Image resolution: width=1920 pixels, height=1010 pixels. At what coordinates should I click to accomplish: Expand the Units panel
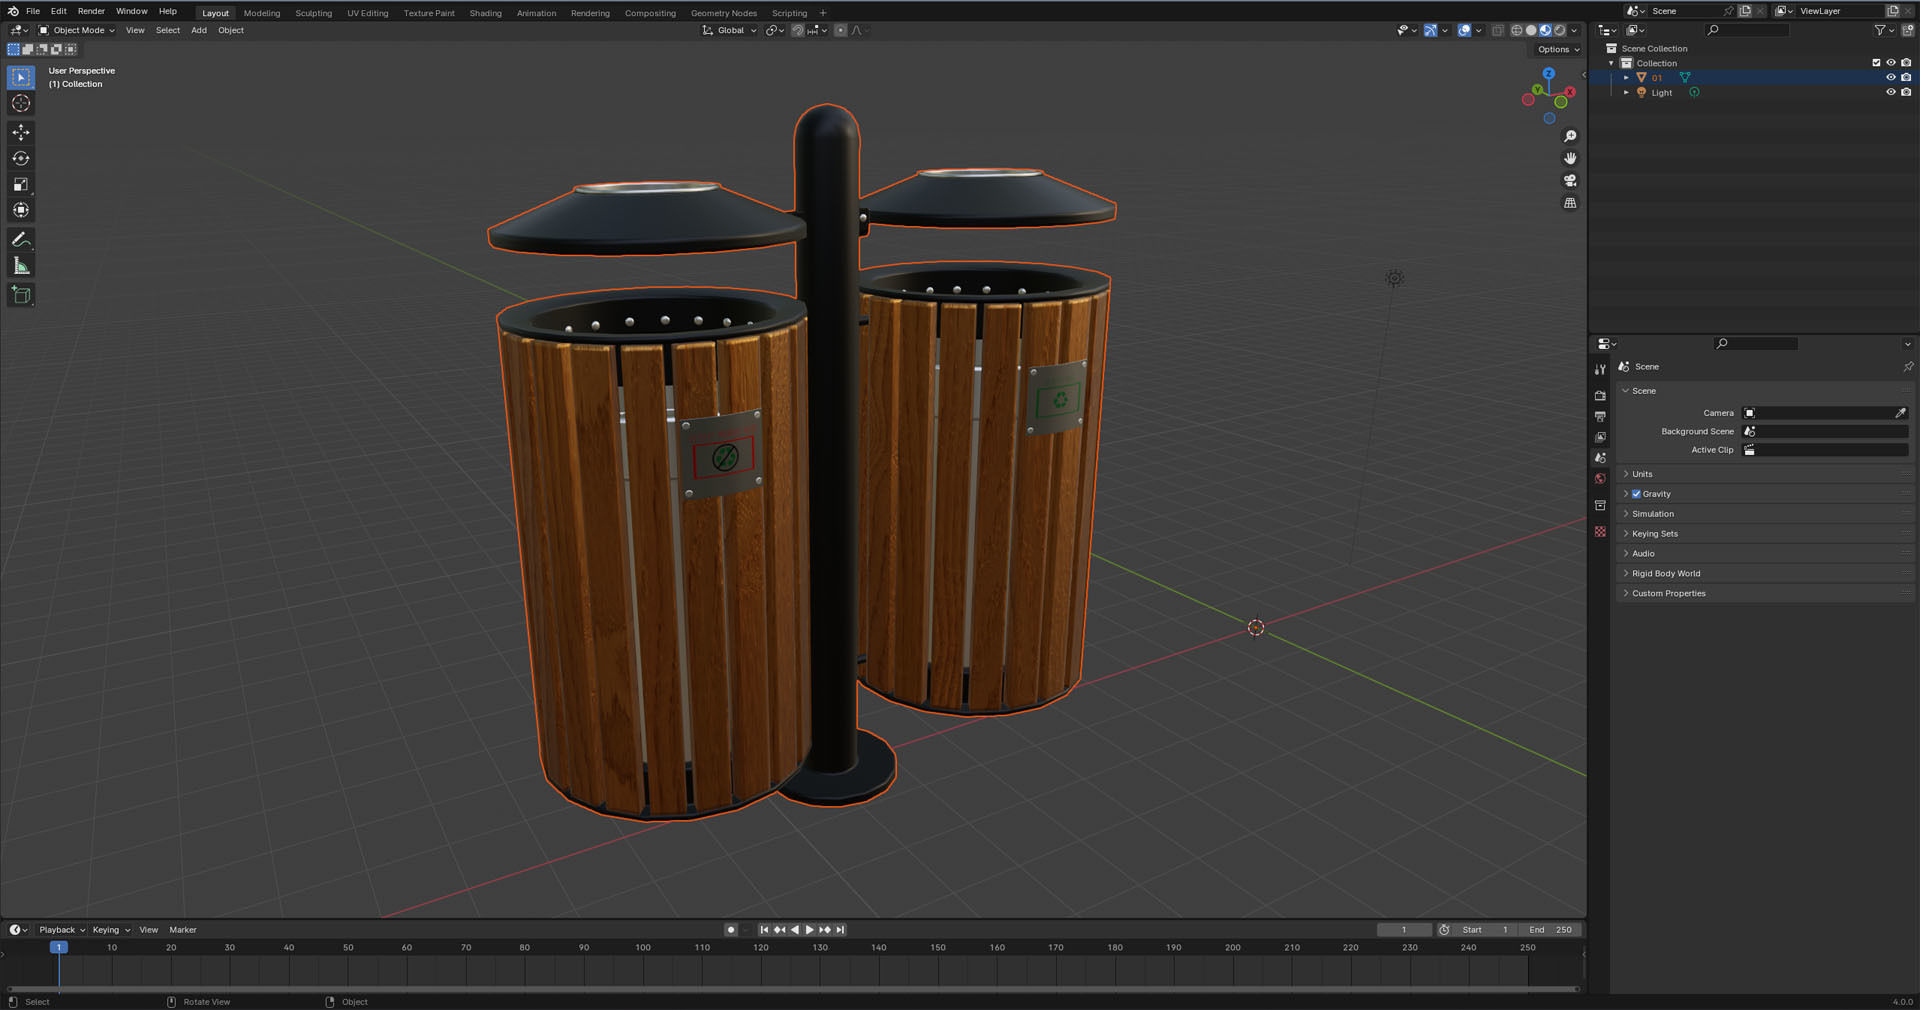1642,474
